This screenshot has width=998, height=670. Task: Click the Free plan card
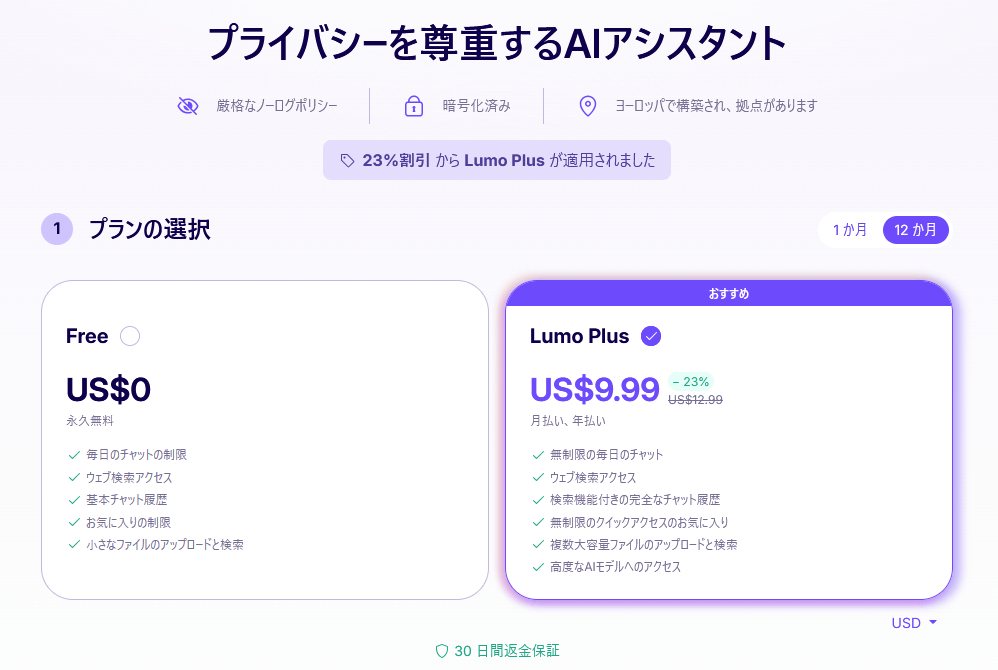[x=264, y=440]
